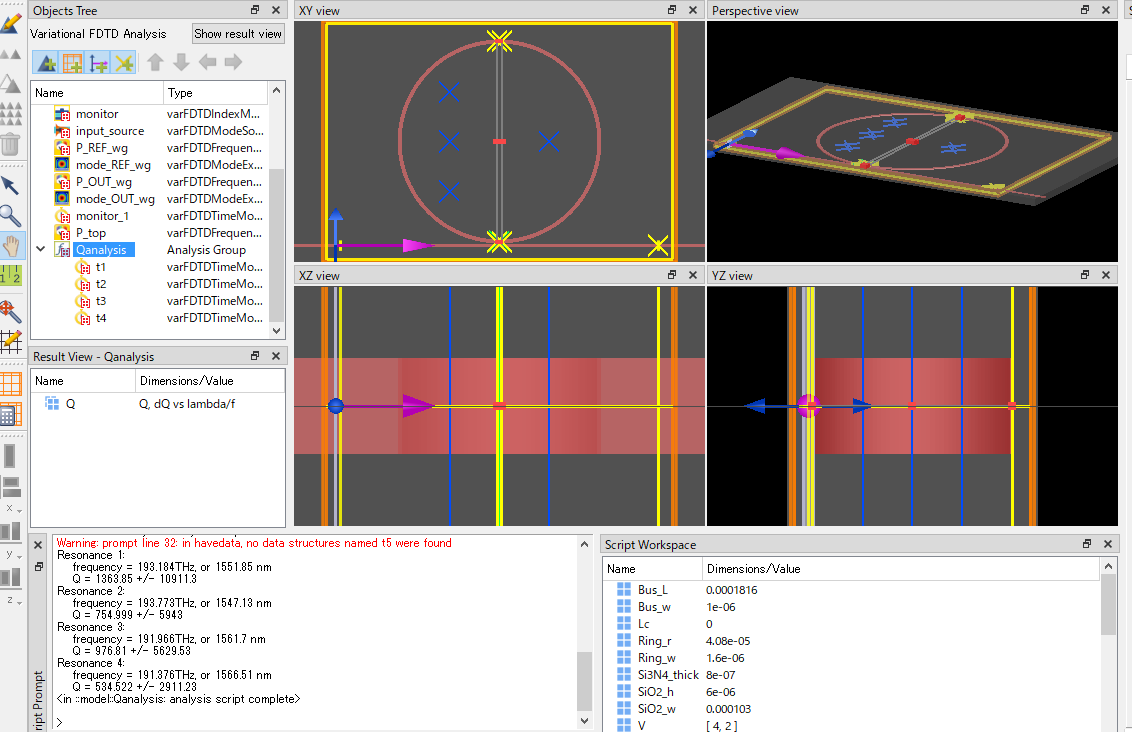The image size is (1136, 751).
Task: Activate the magnifier zoom tool
Action: pos(10,215)
